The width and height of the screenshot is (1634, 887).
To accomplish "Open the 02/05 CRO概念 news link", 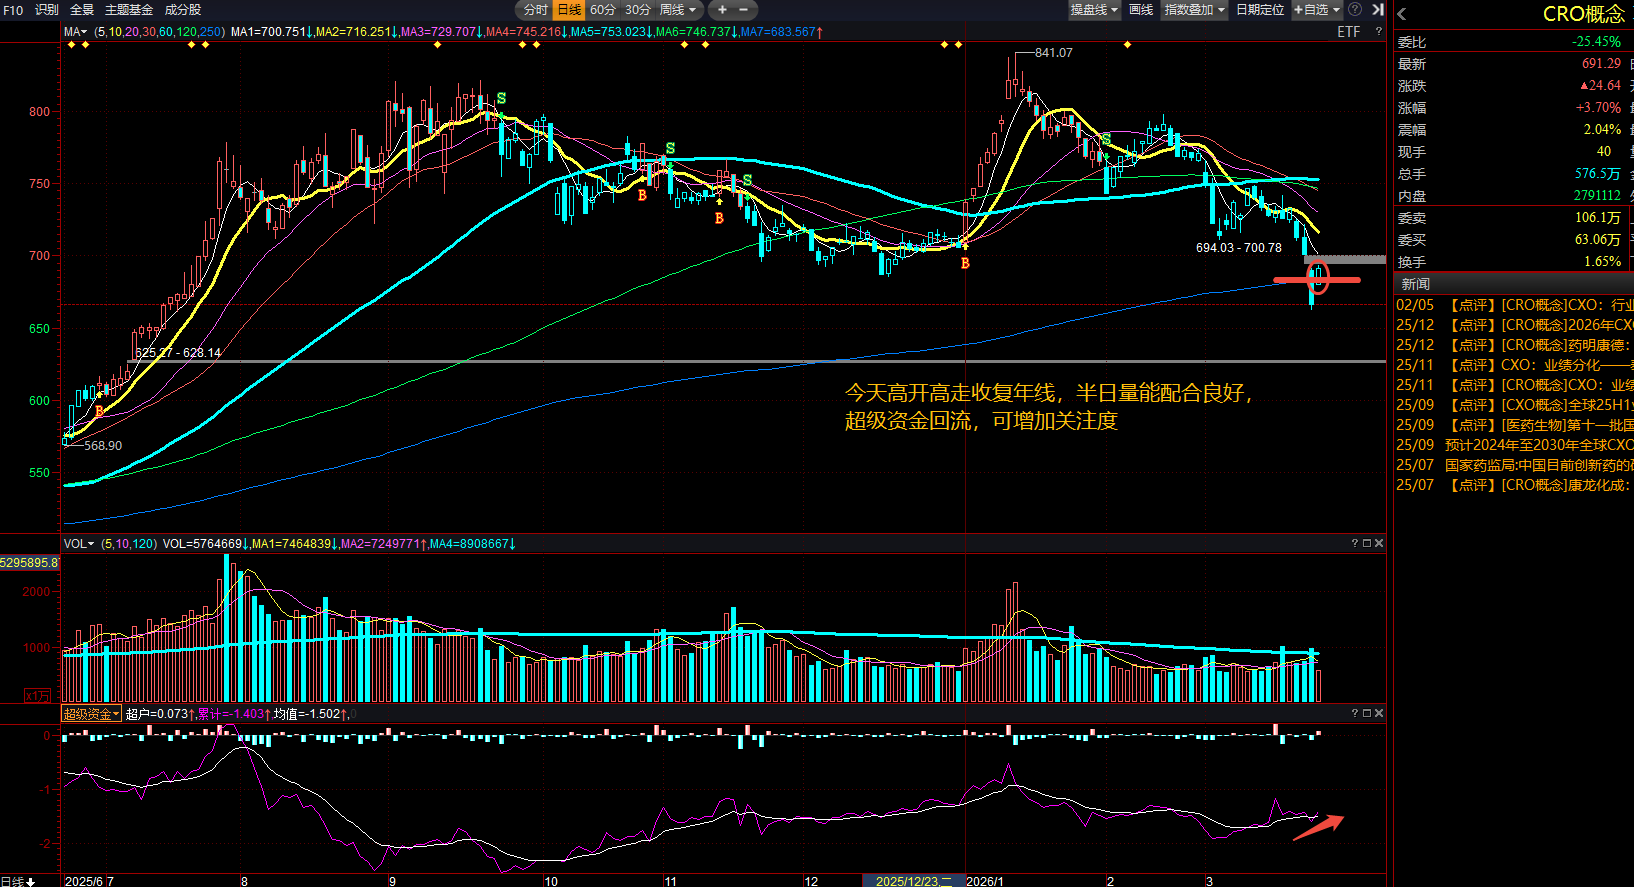I will pos(1514,305).
